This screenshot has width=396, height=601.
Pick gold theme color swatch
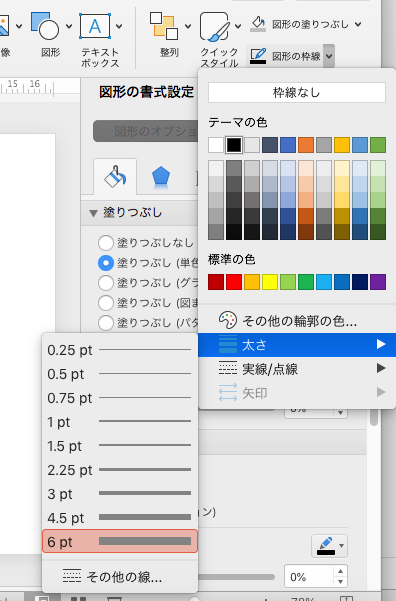coord(342,145)
